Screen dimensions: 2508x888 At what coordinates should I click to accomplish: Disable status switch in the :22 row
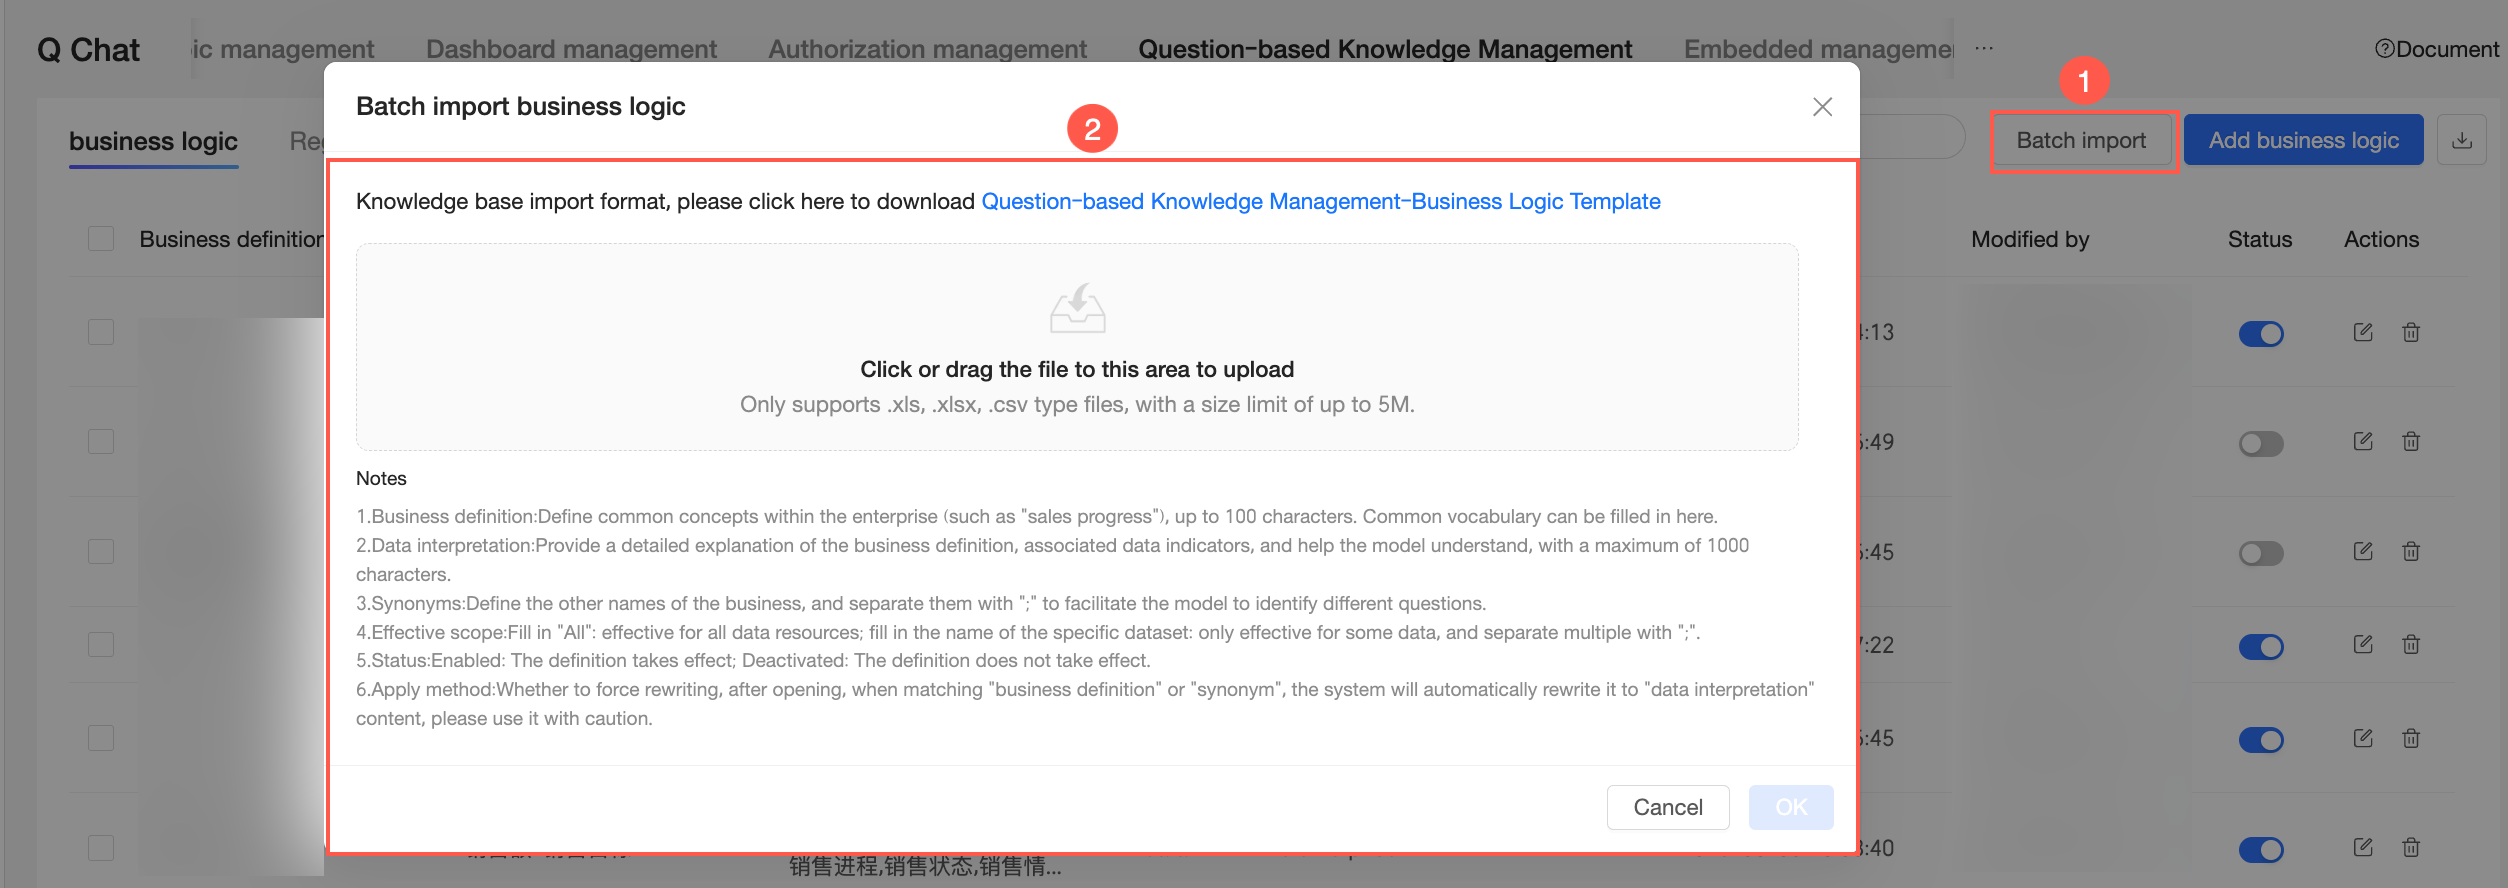pyautogui.click(x=2261, y=646)
